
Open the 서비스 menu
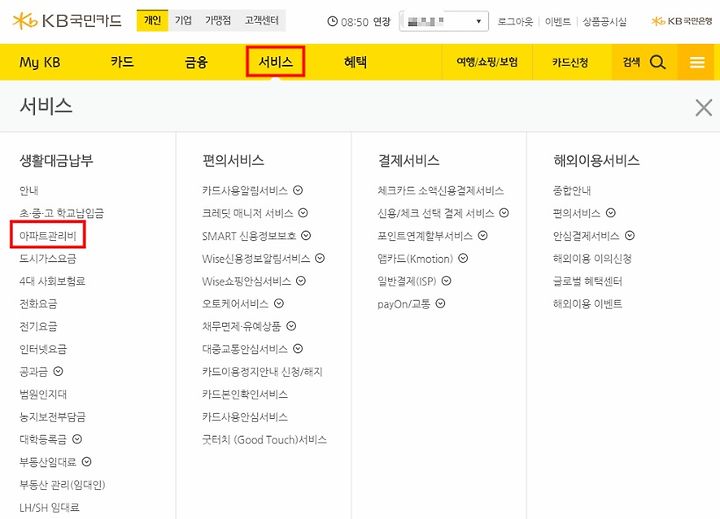point(276,62)
